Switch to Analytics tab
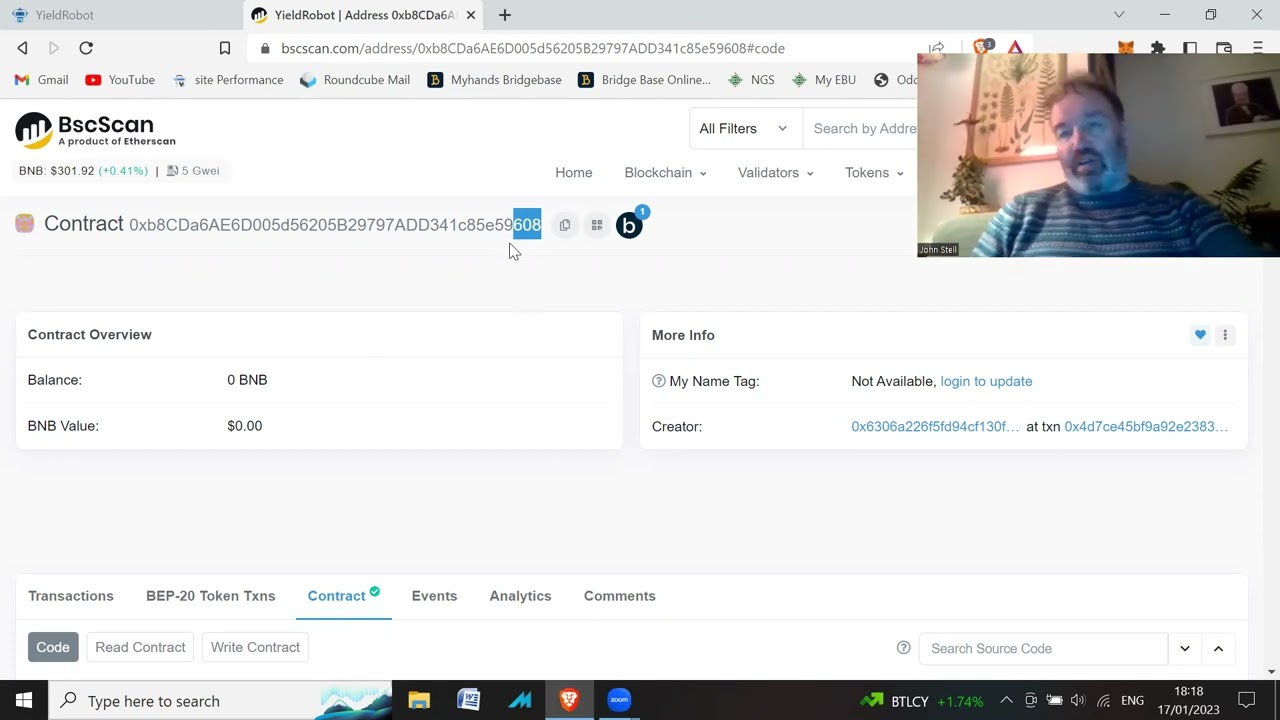1280x720 pixels. pos(520,596)
